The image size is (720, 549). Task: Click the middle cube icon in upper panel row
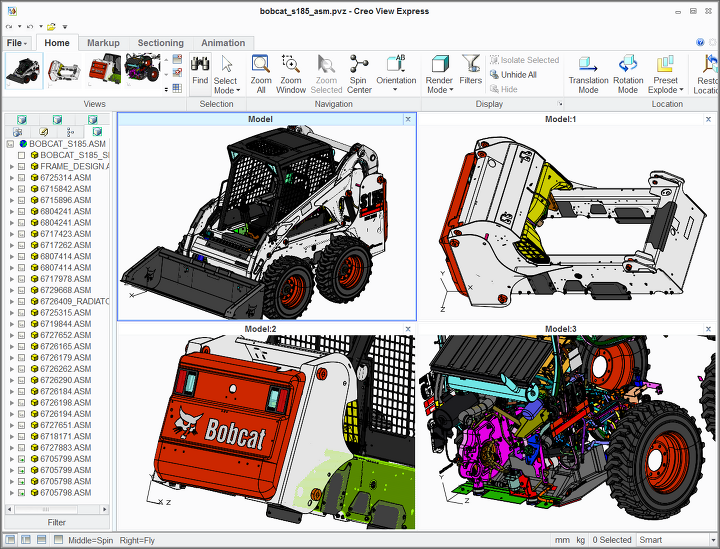coord(57,120)
